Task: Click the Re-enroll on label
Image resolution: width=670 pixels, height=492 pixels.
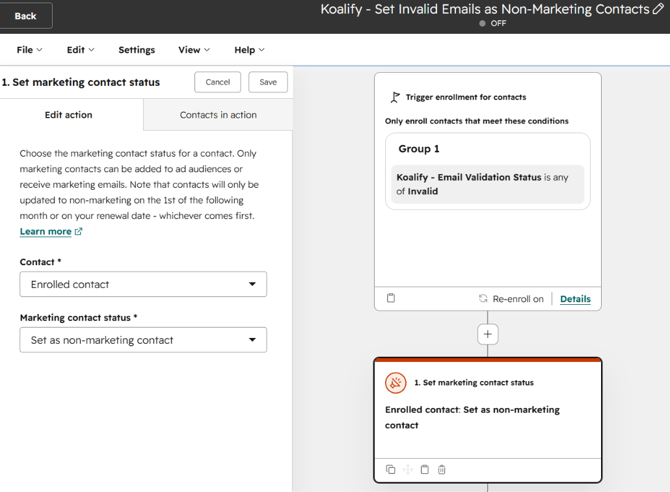Action: click(x=518, y=299)
